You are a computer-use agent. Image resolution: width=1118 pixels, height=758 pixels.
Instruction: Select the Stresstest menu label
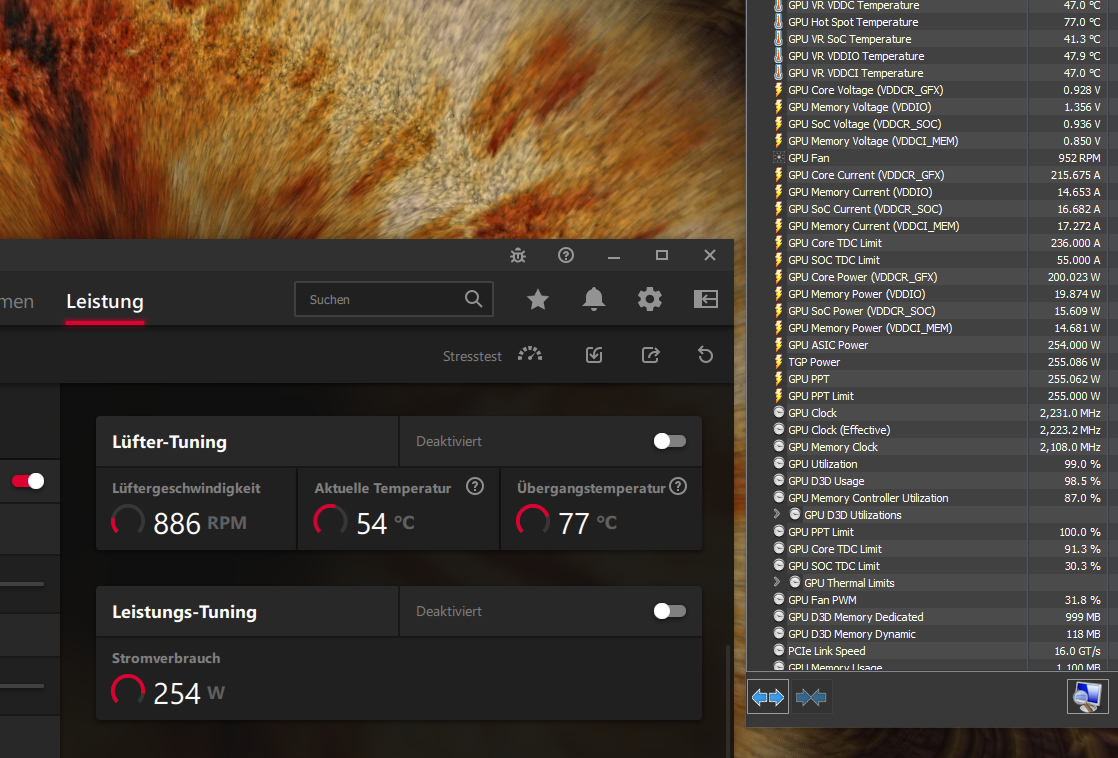[x=472, y=354]
